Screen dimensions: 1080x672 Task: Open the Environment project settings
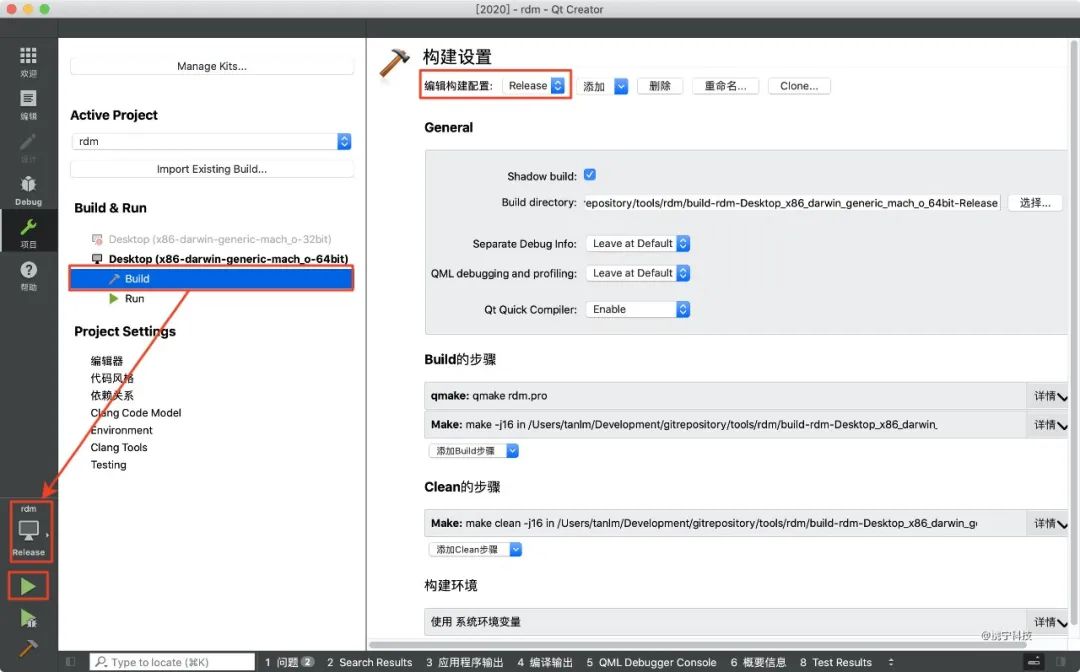(122, 430)
